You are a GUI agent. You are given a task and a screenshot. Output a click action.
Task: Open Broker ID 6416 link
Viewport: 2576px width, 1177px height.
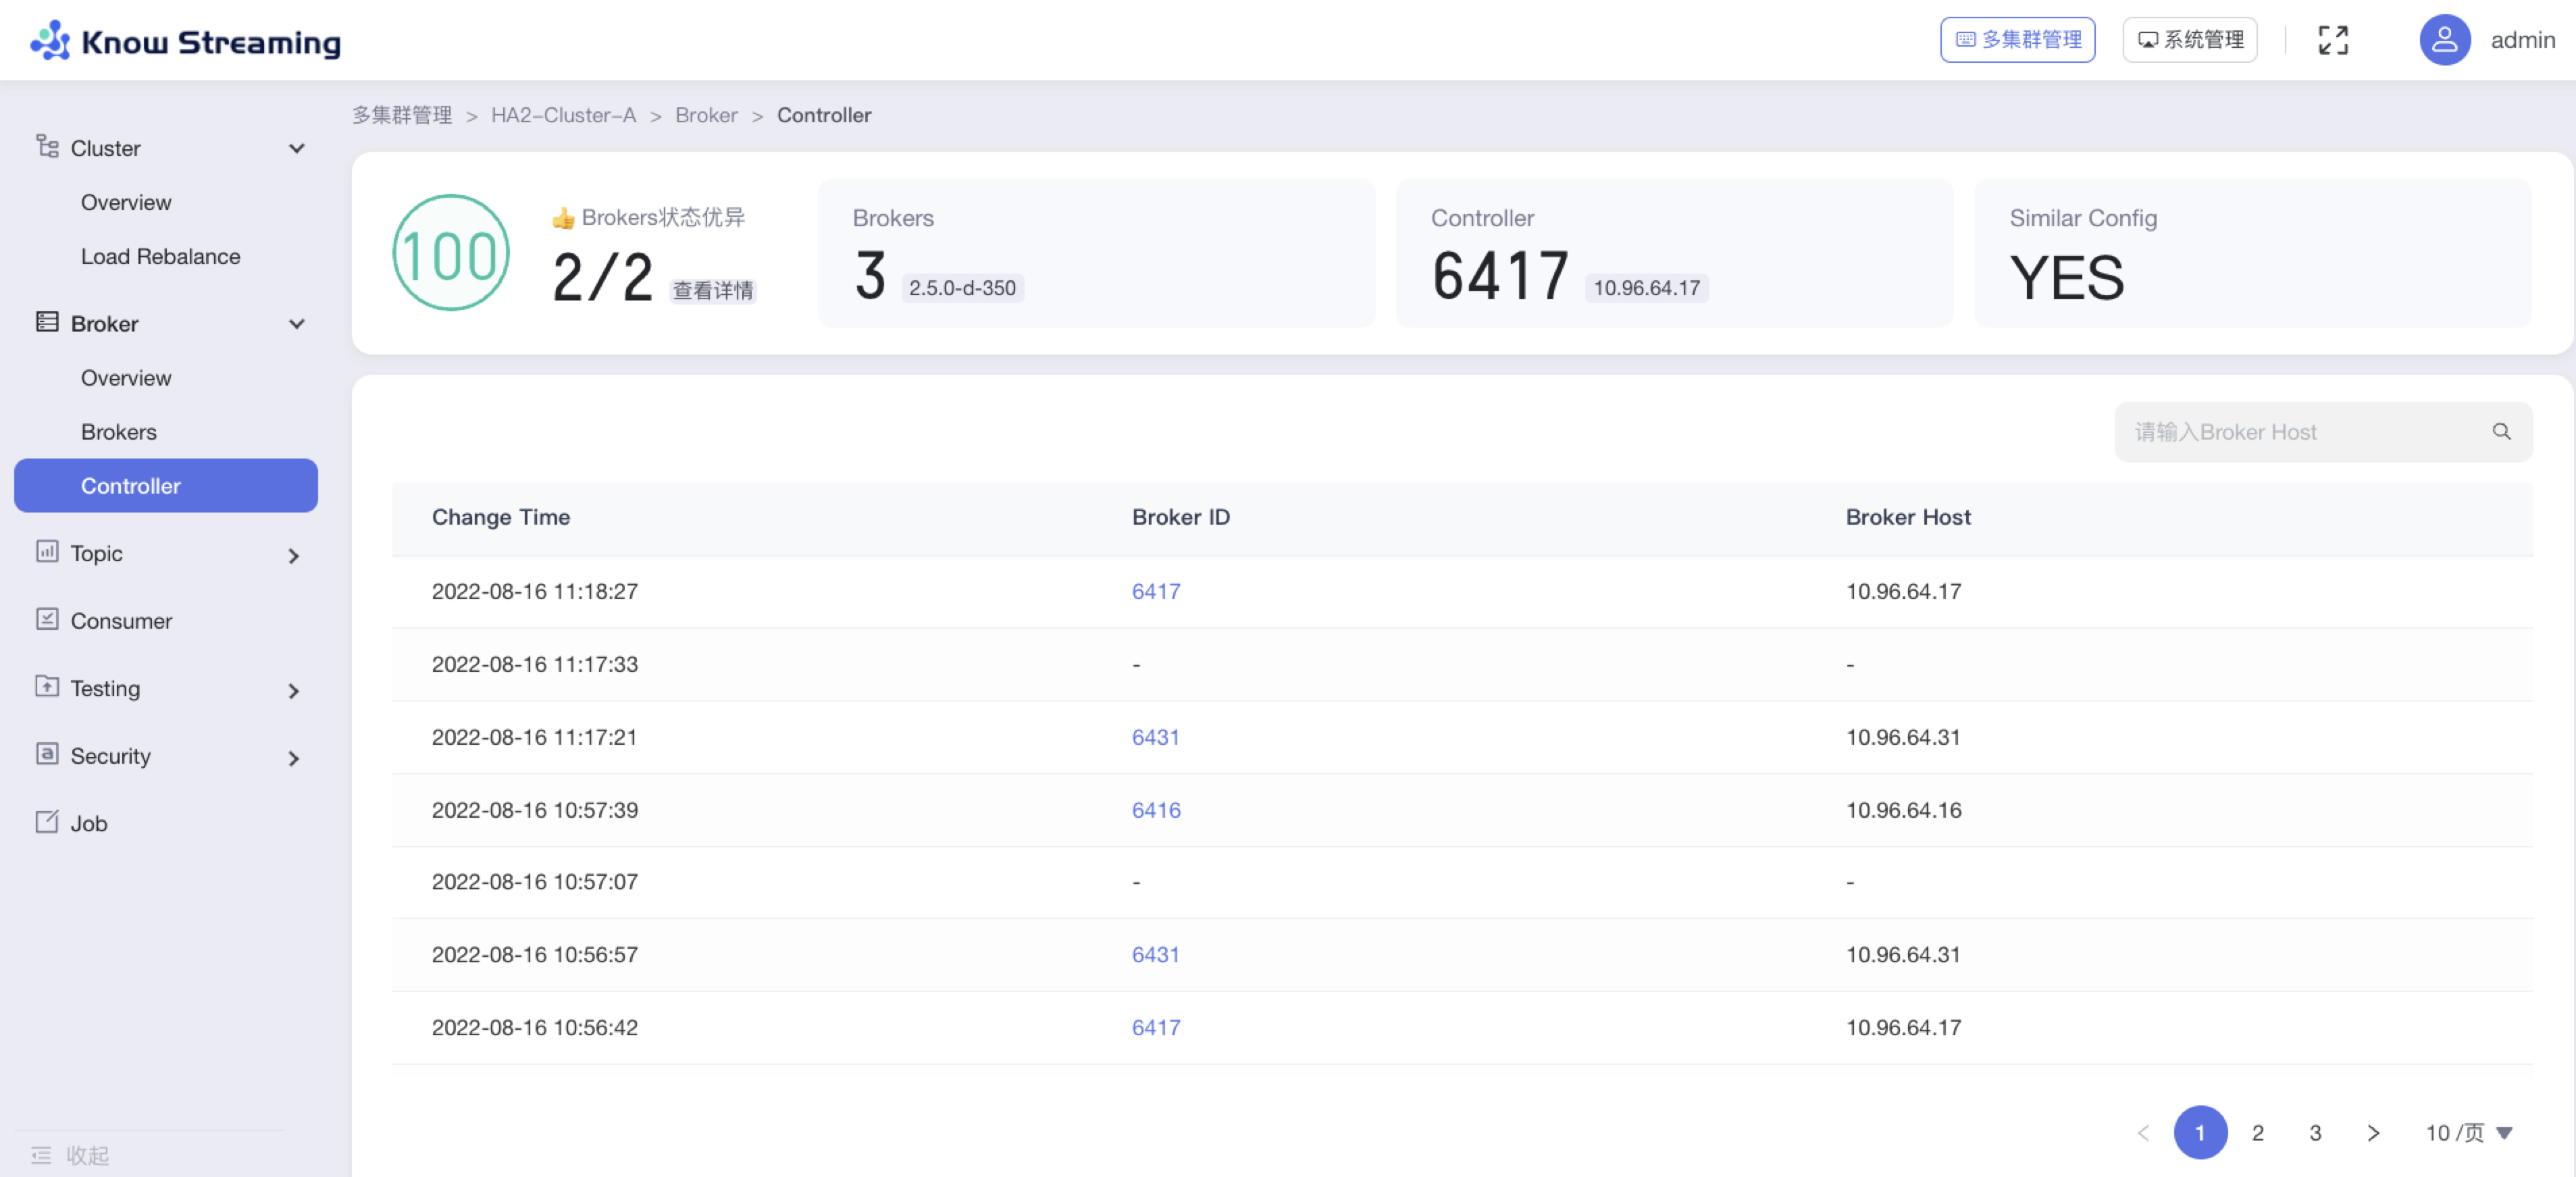(x=1155, y=810)
